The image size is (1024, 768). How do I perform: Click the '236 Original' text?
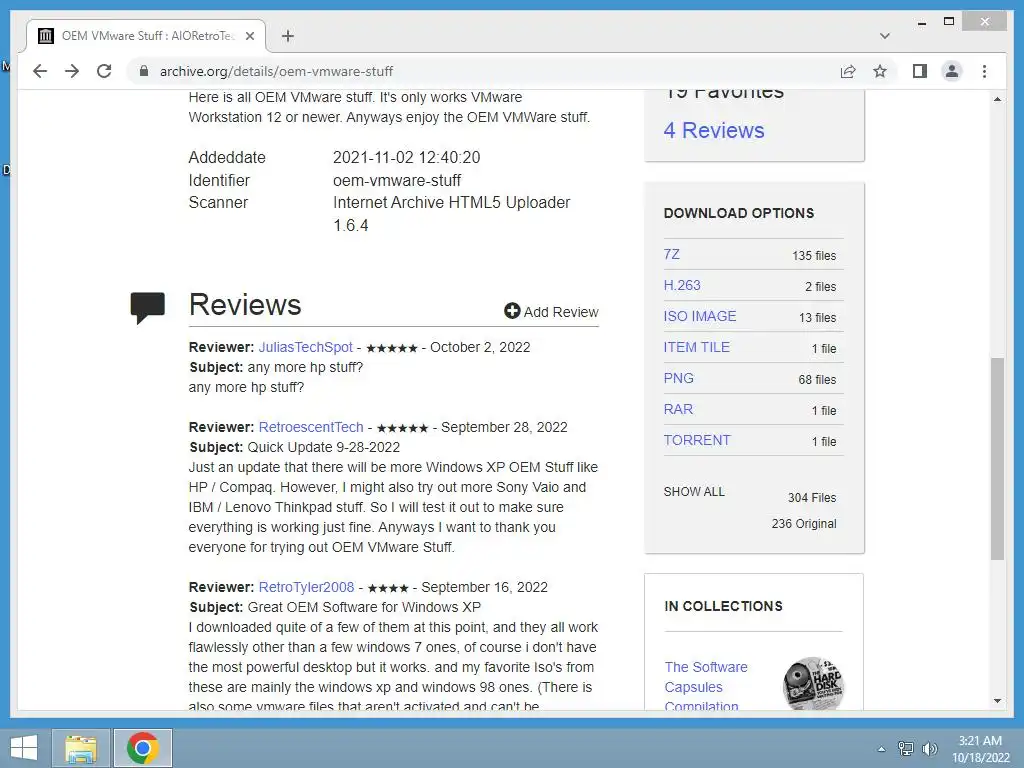804,524
